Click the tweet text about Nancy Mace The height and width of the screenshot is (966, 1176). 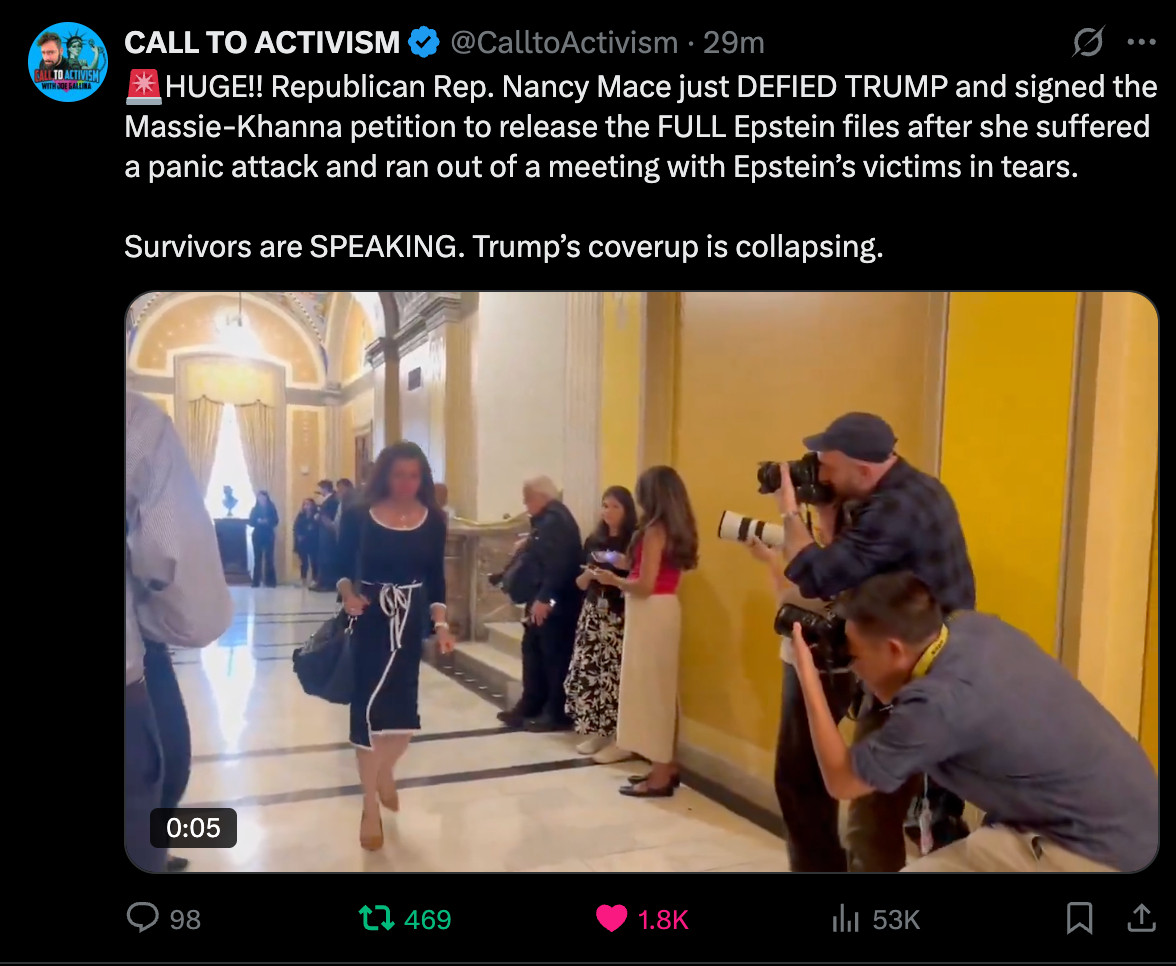tap(640, 166)
